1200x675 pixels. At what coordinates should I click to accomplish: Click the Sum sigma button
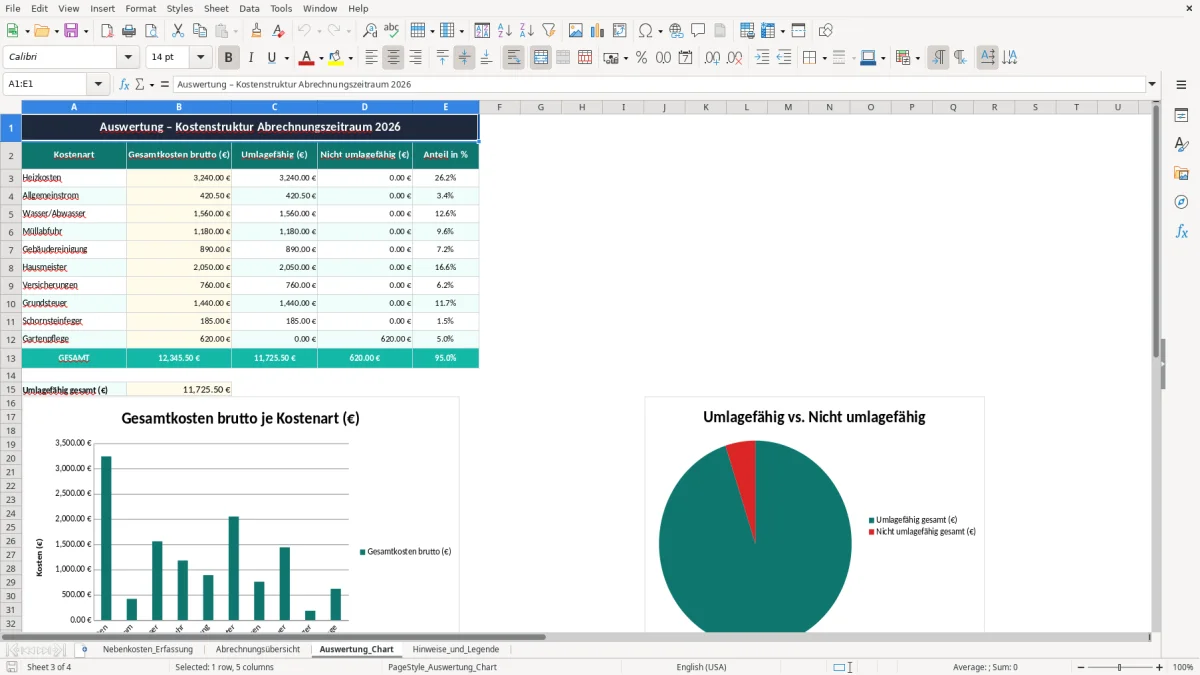tap(140, 85)
